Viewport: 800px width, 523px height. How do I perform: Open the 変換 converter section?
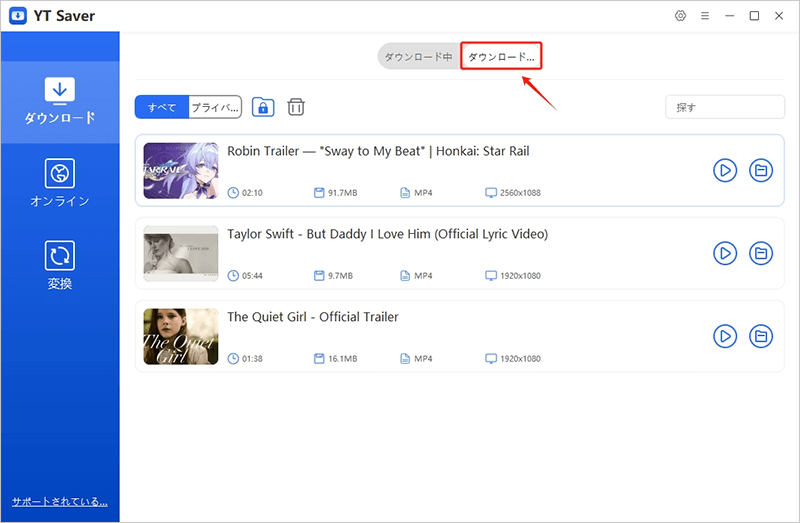point(60,266)
